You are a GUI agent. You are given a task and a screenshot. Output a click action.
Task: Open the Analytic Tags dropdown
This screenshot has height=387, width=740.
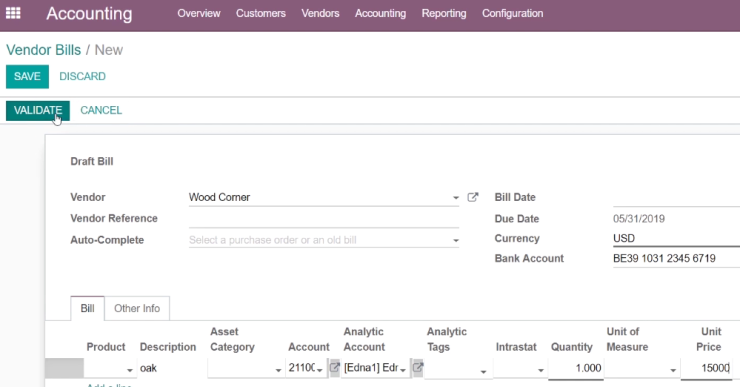(x=457, y=368)
